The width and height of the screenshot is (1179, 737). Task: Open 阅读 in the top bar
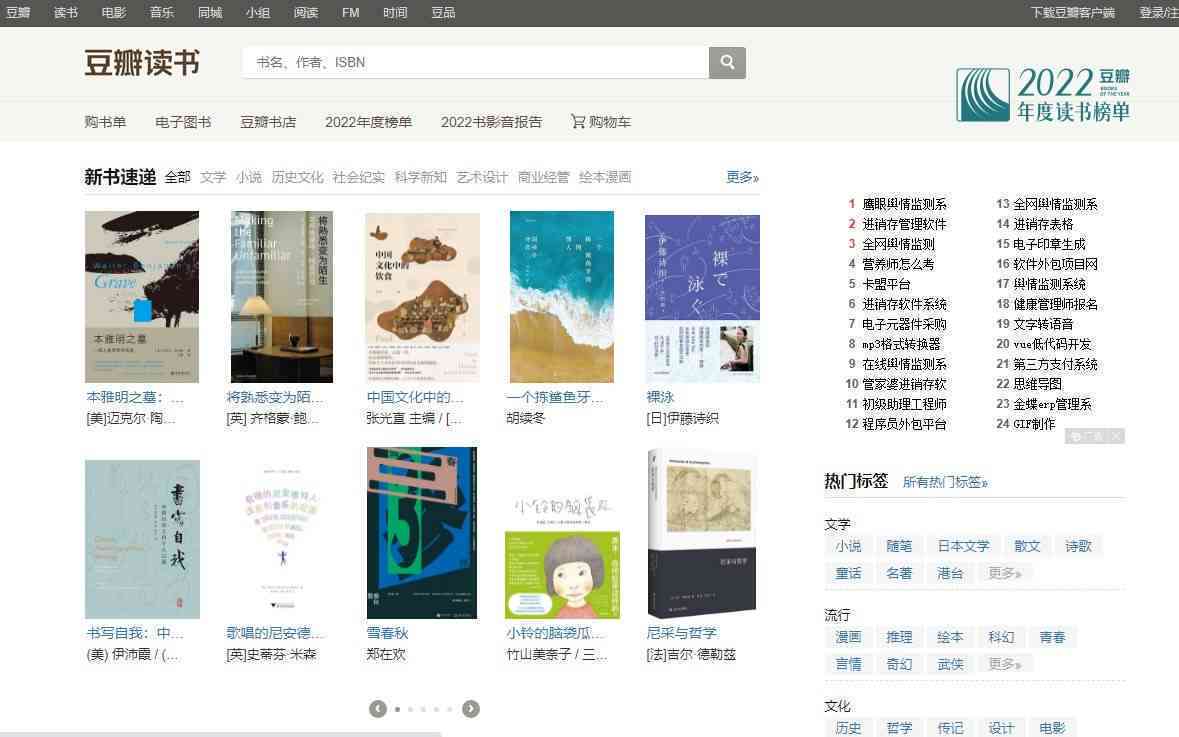[x=305, y=13]
